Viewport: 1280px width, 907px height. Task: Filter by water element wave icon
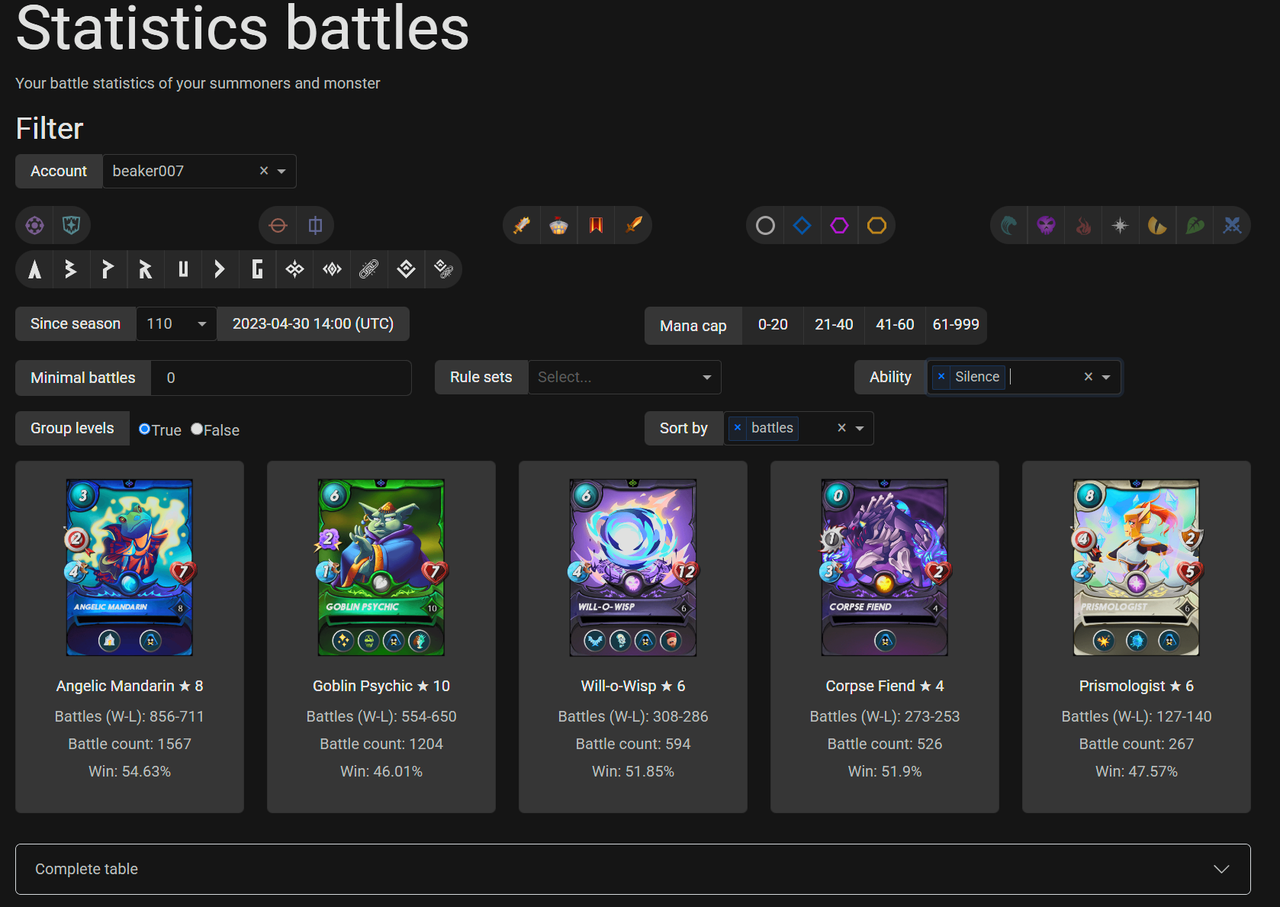(1010, 226)
